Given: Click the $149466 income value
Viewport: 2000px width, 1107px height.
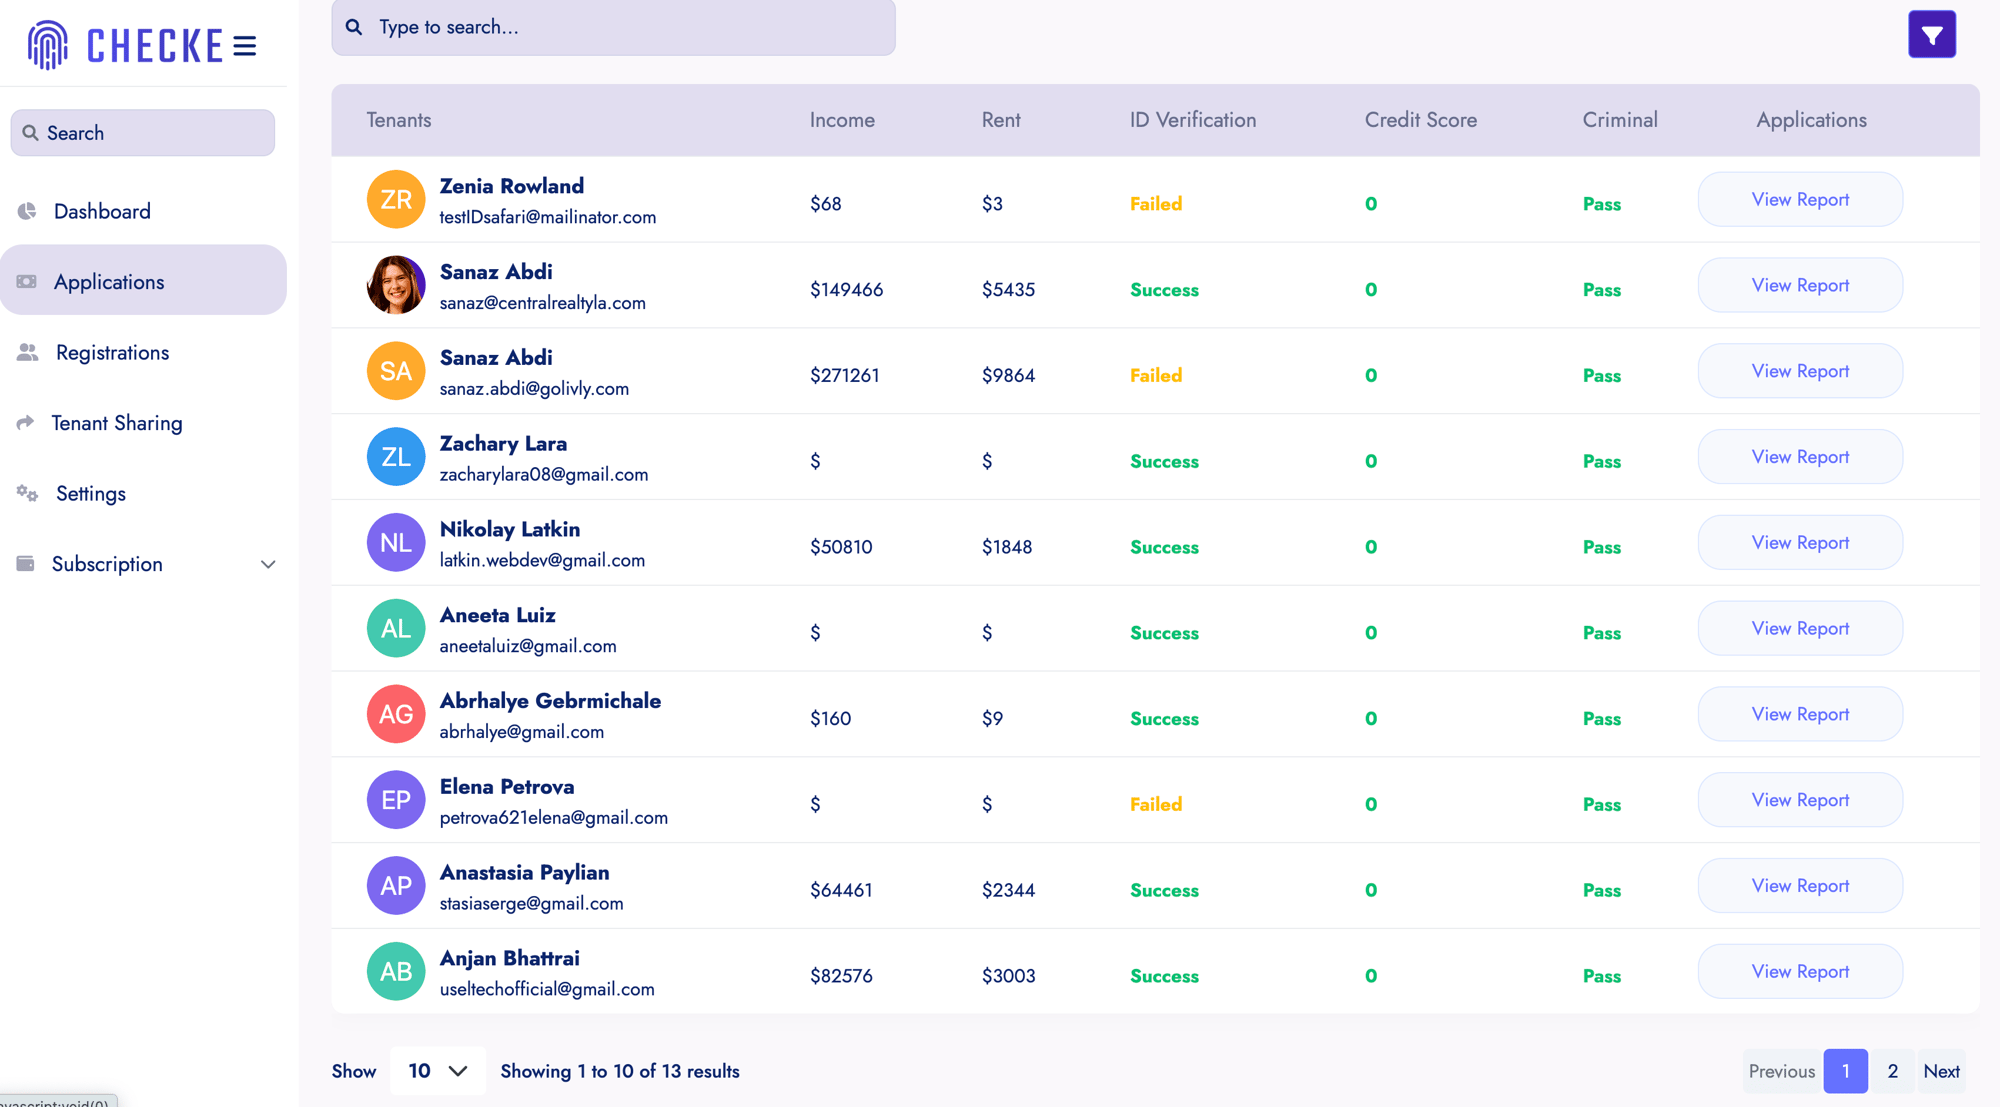Looking at the screenshot, I should [846, 290].
